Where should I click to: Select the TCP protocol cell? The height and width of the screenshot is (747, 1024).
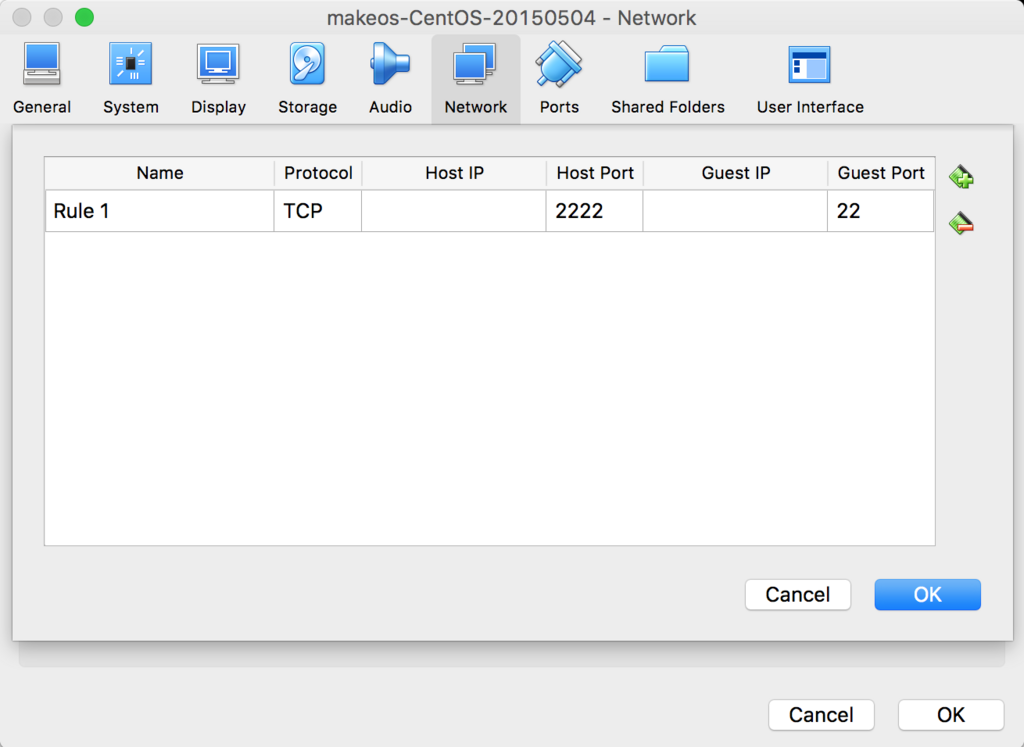(x=318, y=211)
